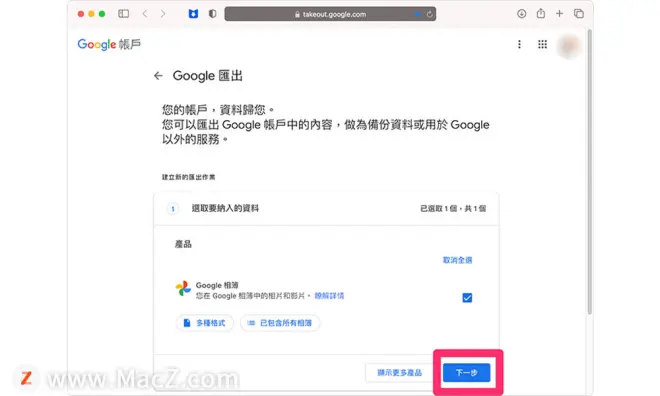This screenshot has height=396, width=660.
Task: Click the 多種格式 button
Action: click(x=205, y=323)
